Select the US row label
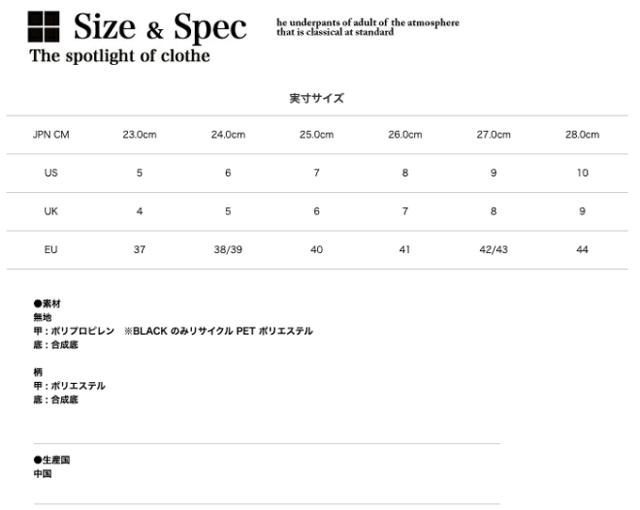 [x=51, y=173]
